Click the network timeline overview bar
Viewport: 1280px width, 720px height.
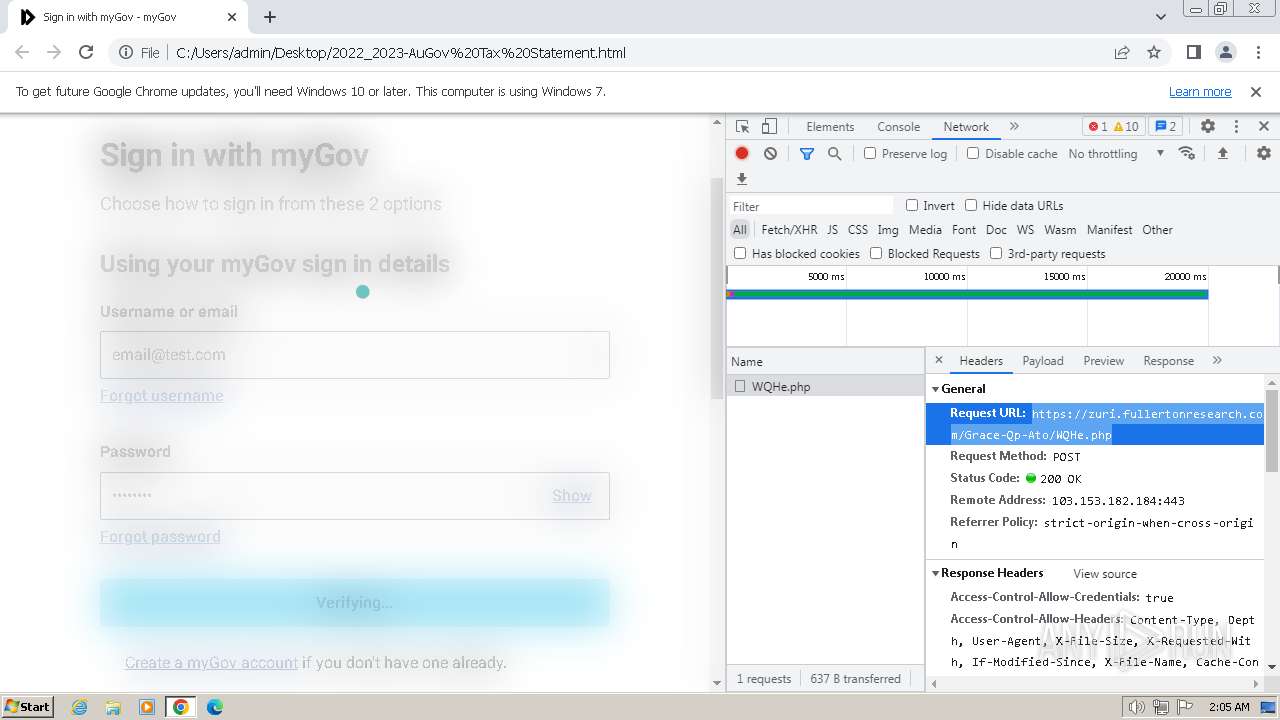(x=968, y=294)
